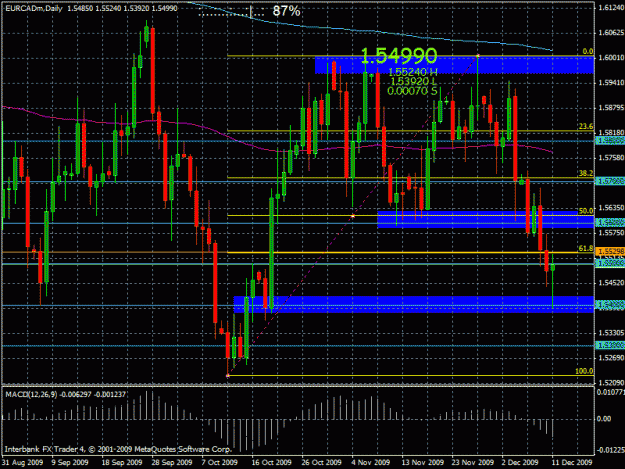
Task: Click 1.55750 on the price axis
Action: click(x=611, y=232)
